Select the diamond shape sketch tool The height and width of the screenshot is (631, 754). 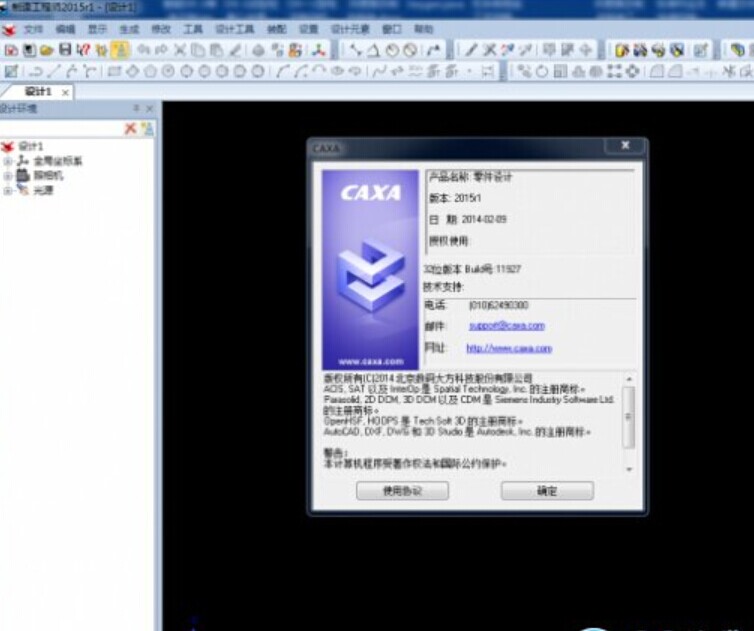[x=132, y=72]
